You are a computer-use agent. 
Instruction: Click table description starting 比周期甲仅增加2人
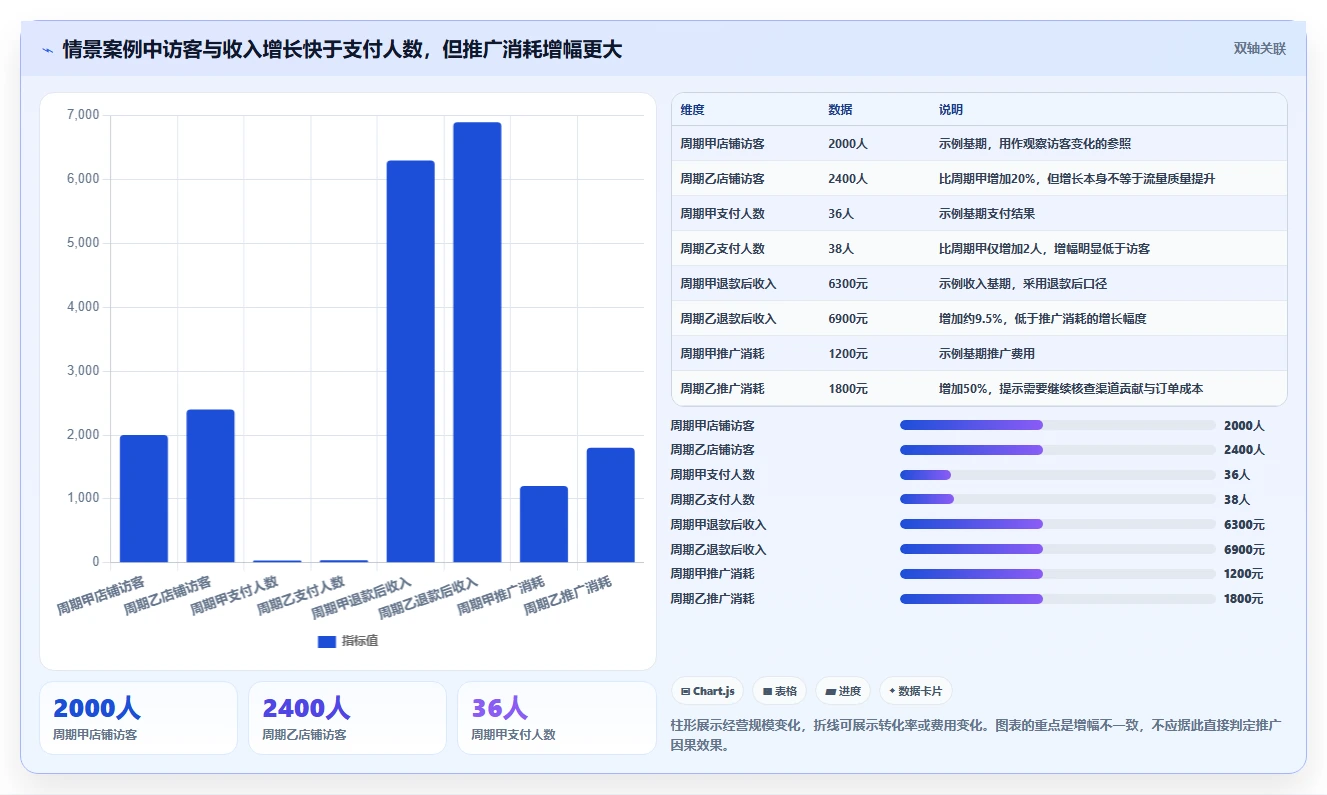point(1044,249)
